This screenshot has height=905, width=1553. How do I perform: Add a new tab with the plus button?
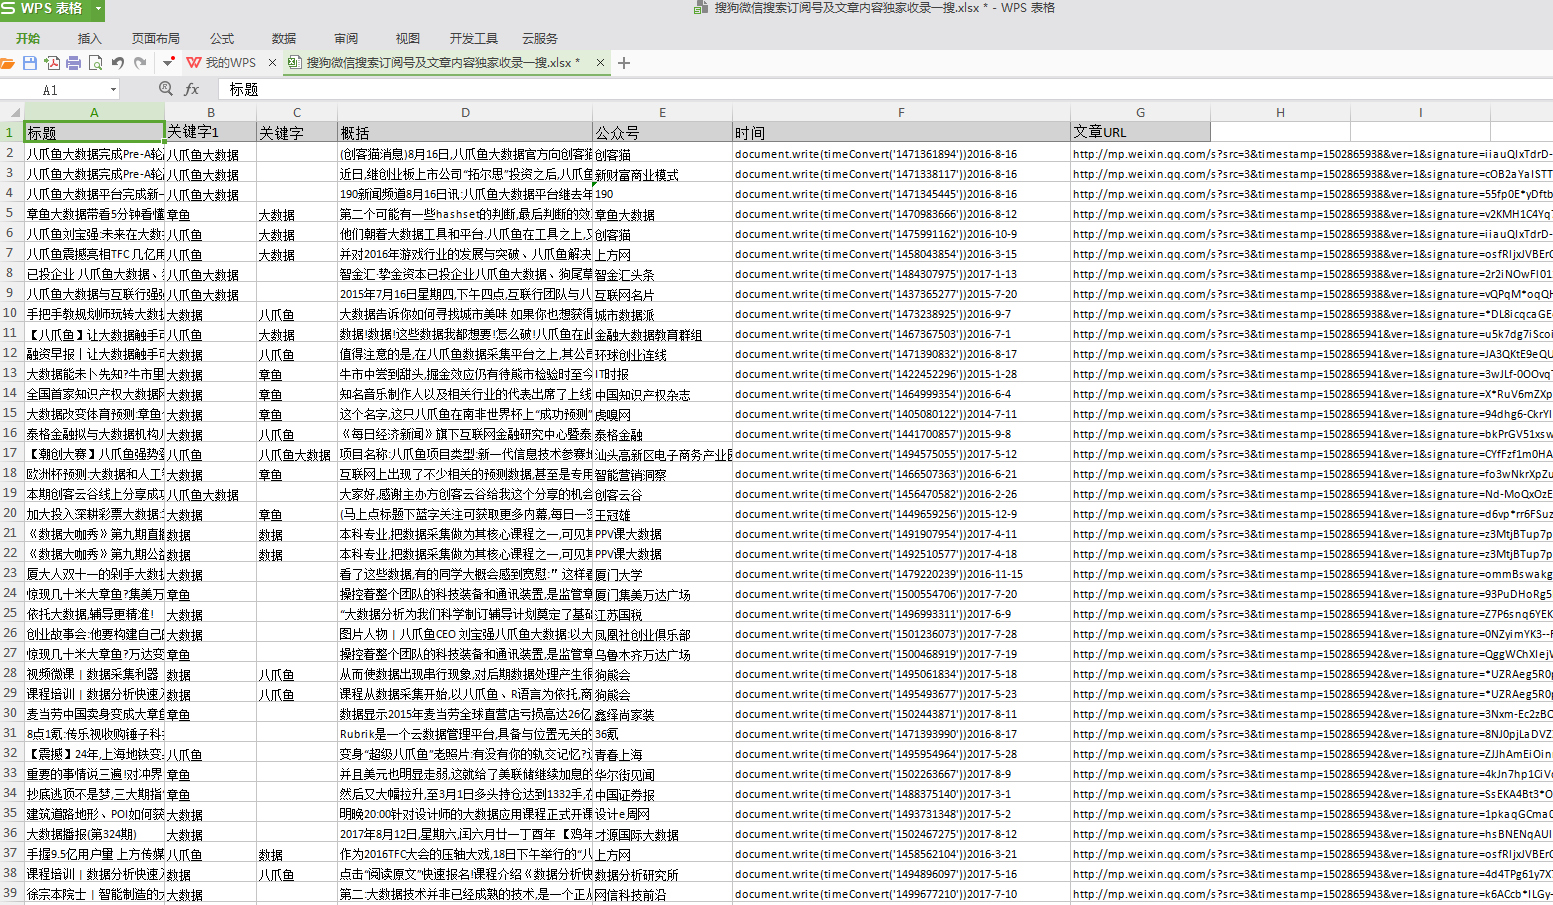click(624, 63)
